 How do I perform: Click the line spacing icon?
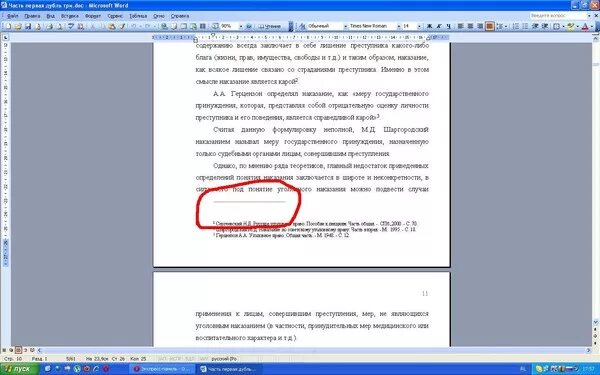(499, 26)
